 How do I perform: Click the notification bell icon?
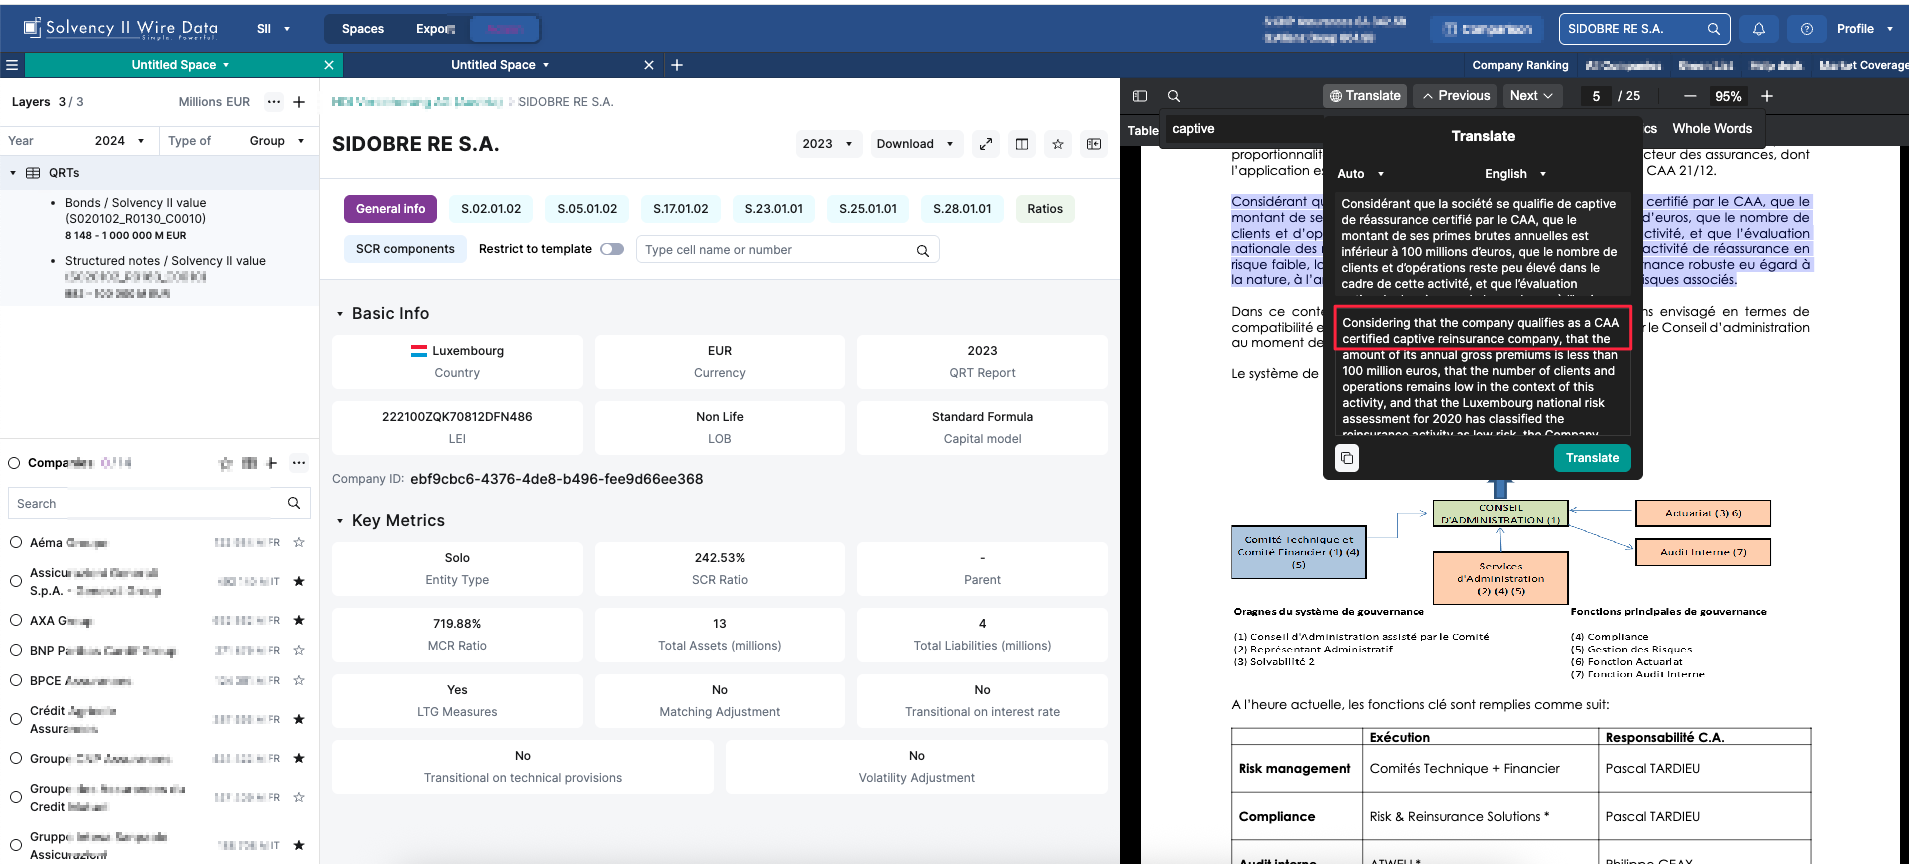[x=1758, y=29]
